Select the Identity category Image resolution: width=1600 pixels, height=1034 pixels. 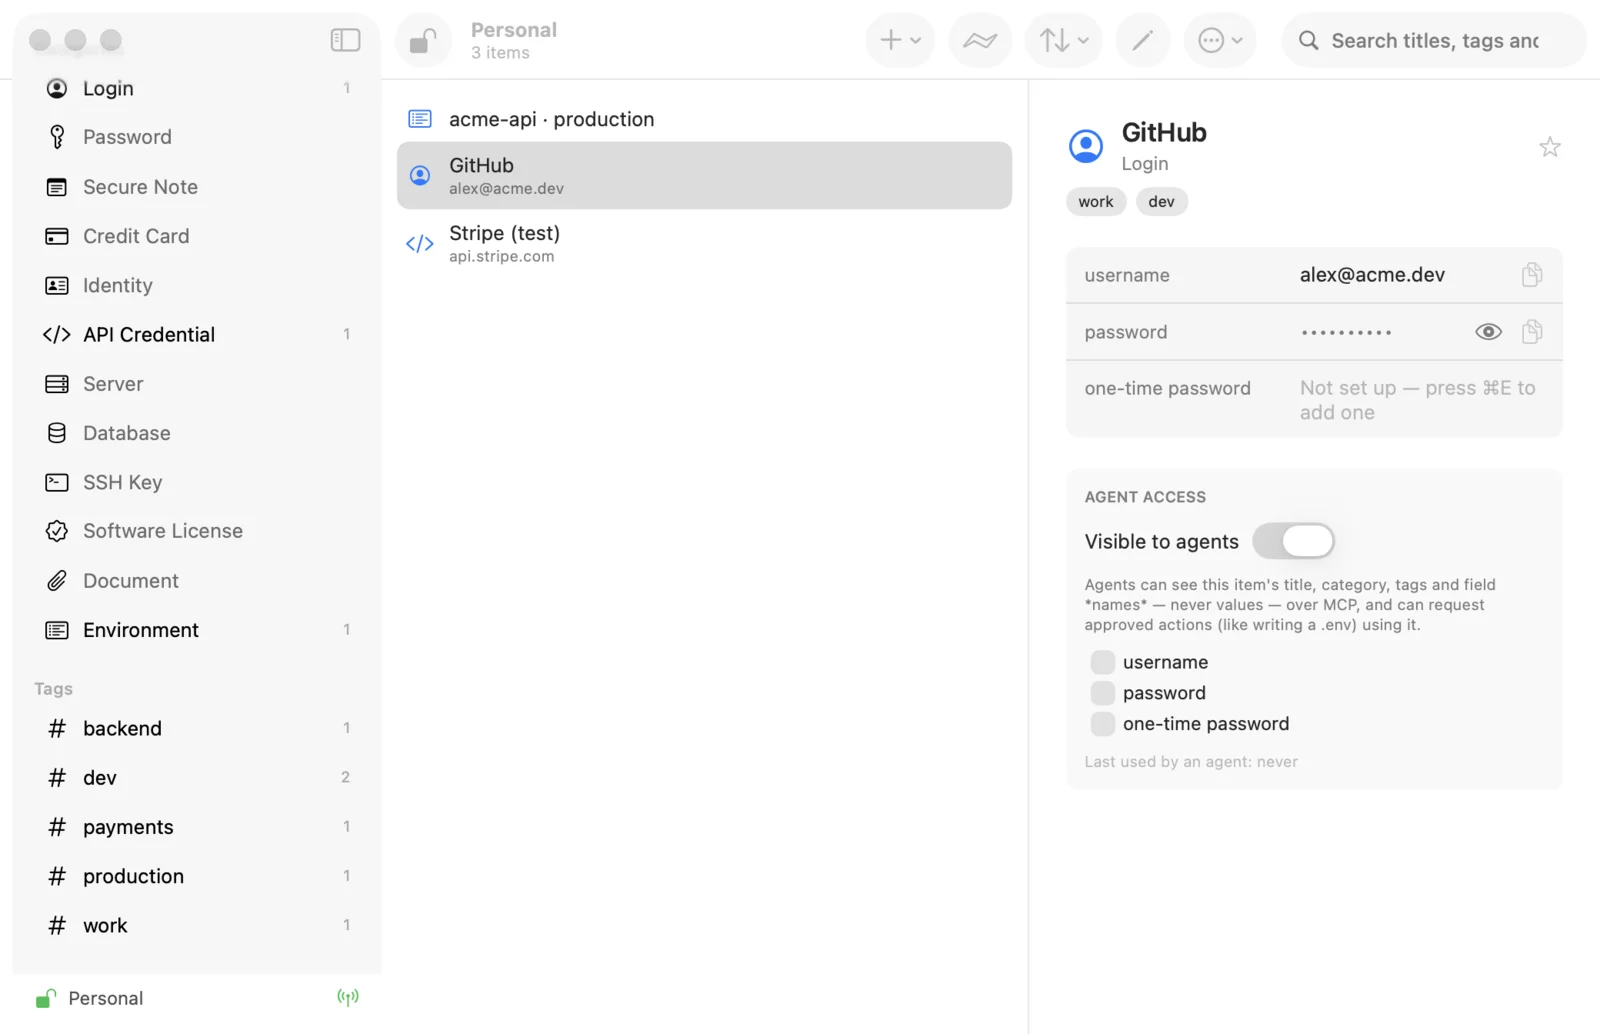click(197, 285)
